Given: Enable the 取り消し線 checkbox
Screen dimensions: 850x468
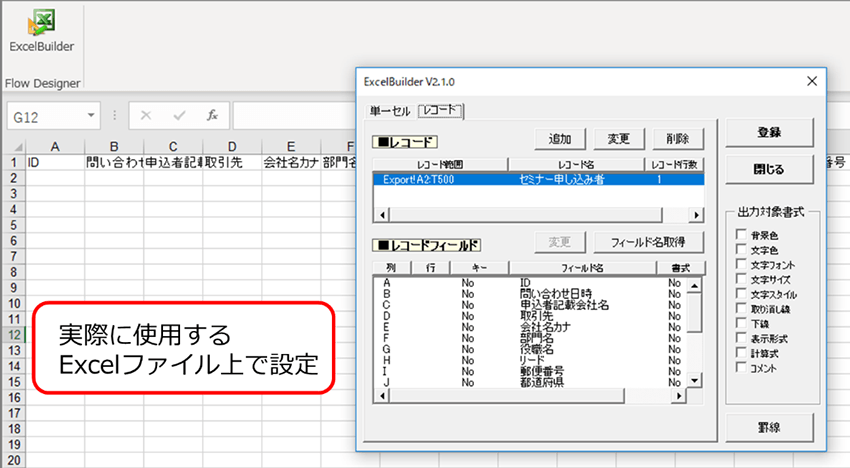Looking at the screenshot, I should tap(741, 308).
